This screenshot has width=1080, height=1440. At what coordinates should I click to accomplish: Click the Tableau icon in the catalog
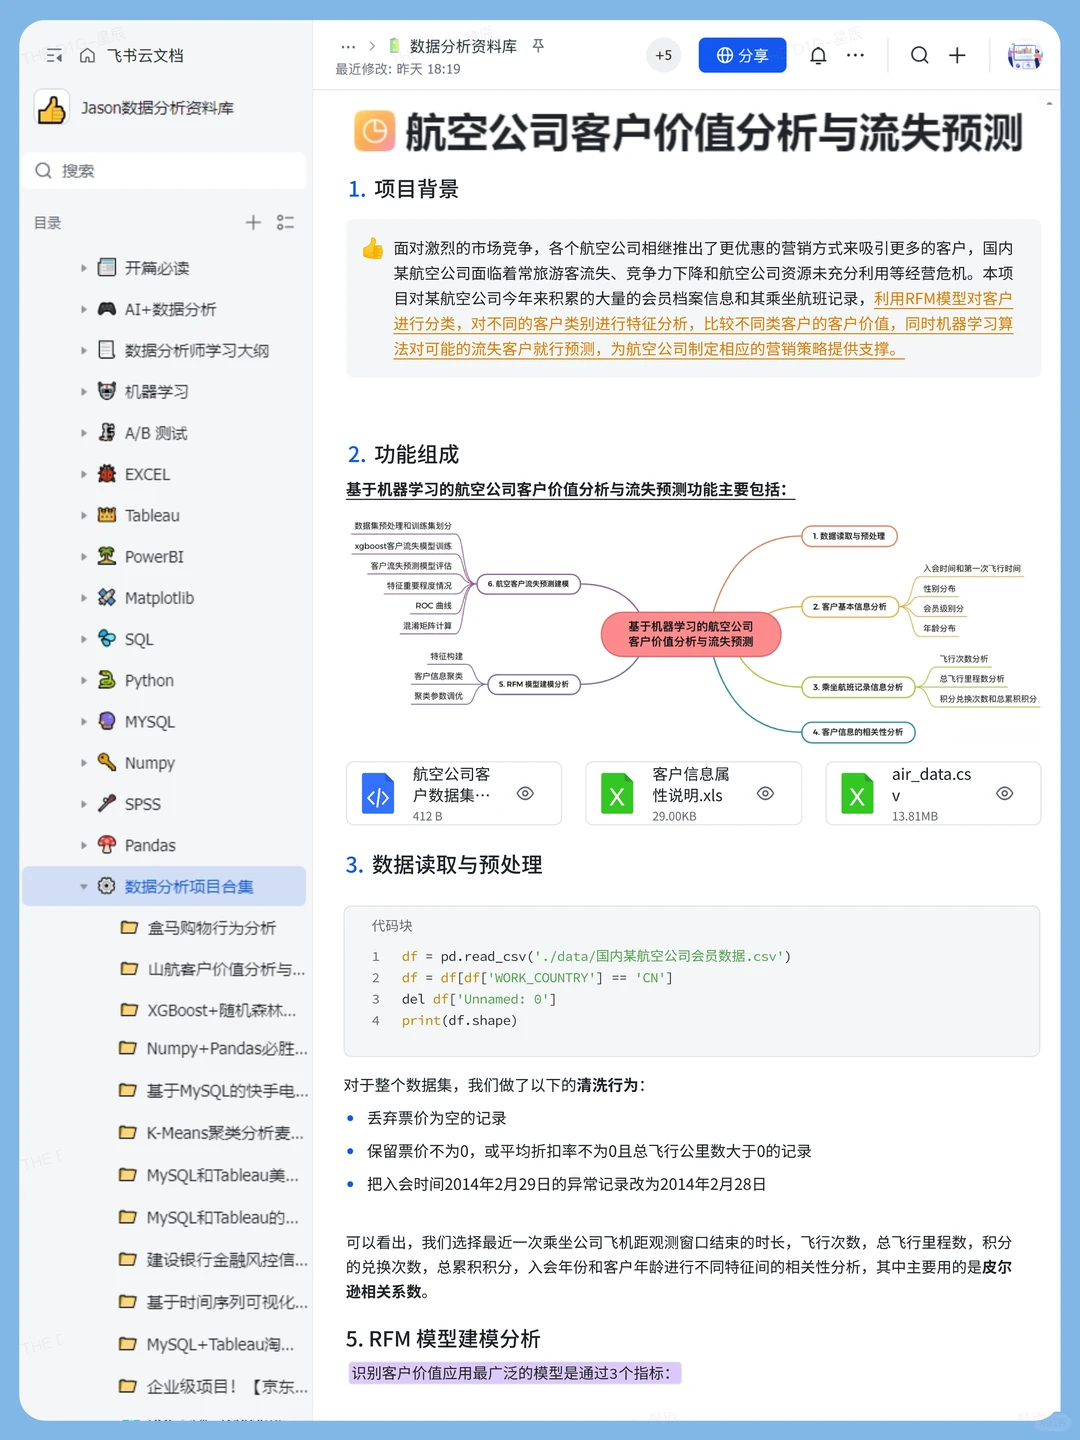pos(107,515)
